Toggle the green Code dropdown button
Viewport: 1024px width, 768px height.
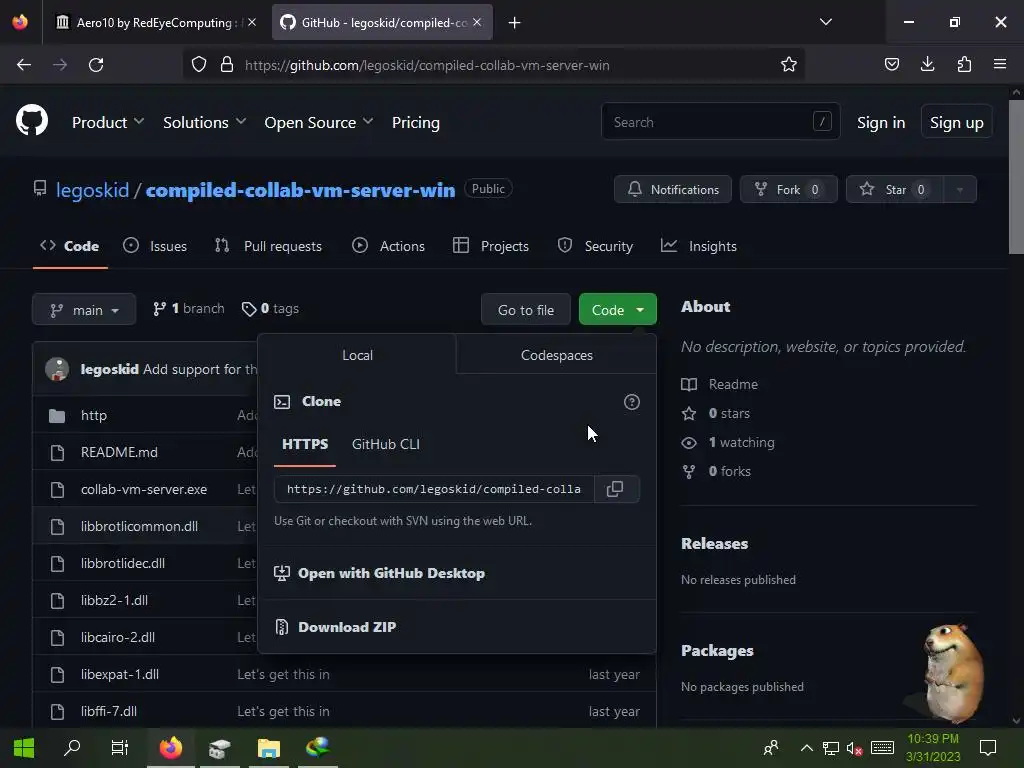coord(617,310)
